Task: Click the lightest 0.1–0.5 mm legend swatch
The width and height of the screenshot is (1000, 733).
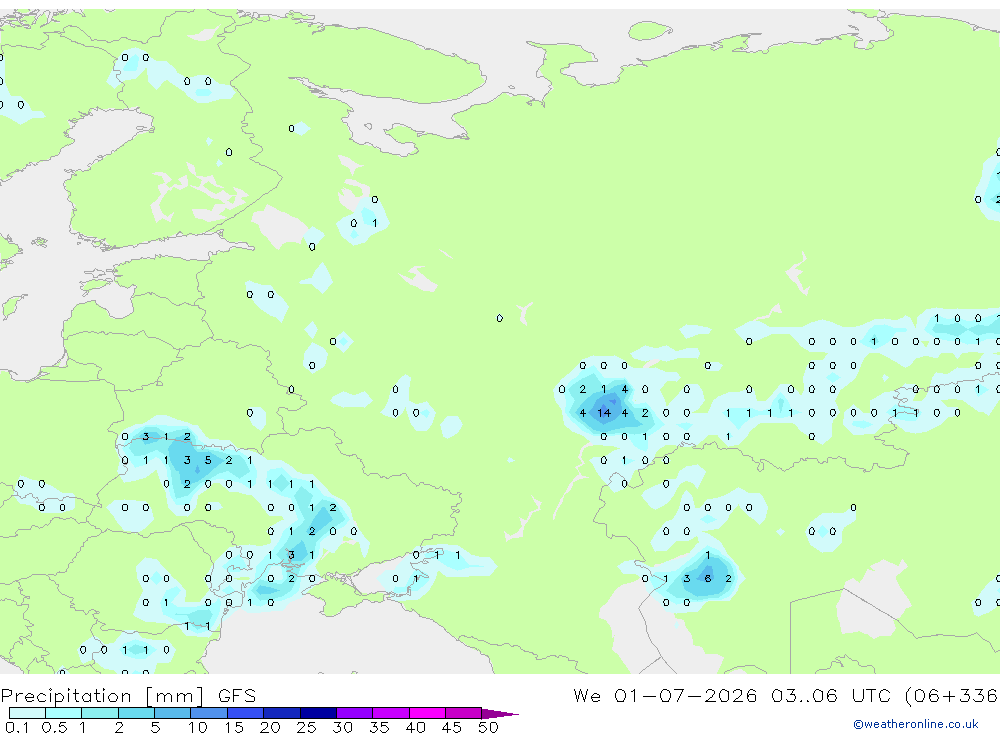Action: [x=27, y=713]
